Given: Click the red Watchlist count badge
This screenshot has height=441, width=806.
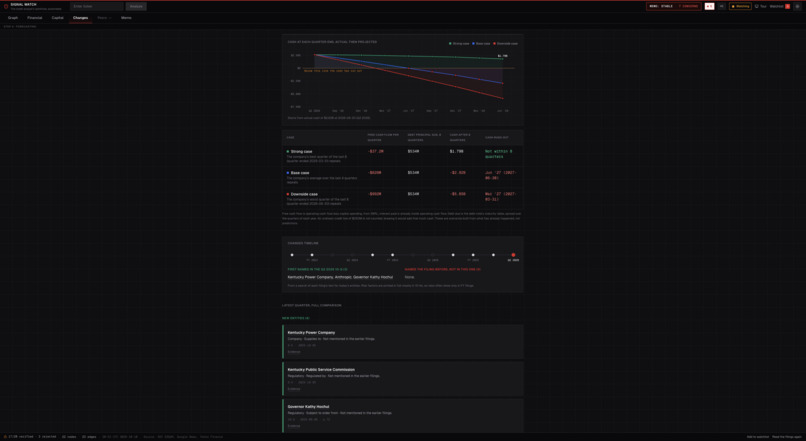Looking at the screenshot, I should (787, 6).
